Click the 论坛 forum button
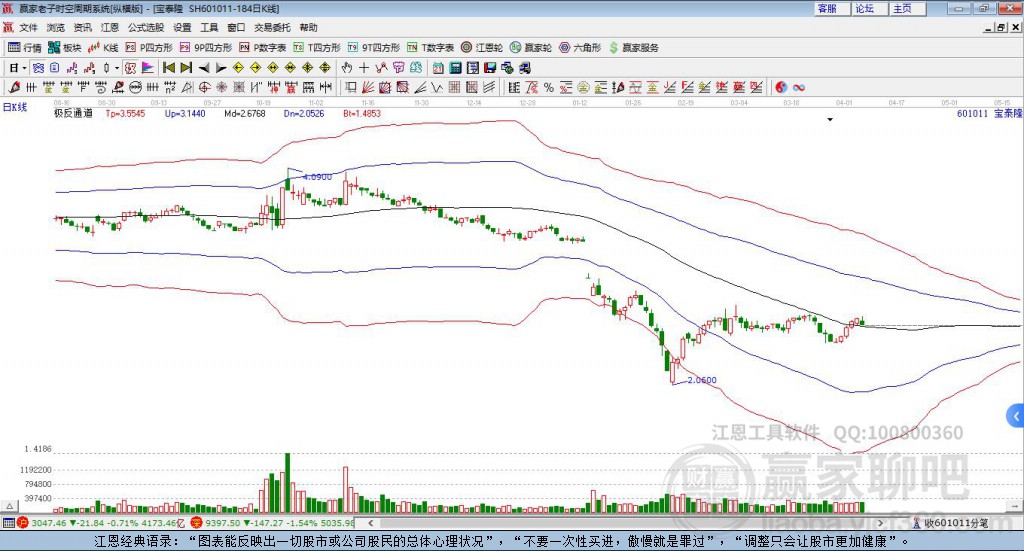 click(869, 8)
